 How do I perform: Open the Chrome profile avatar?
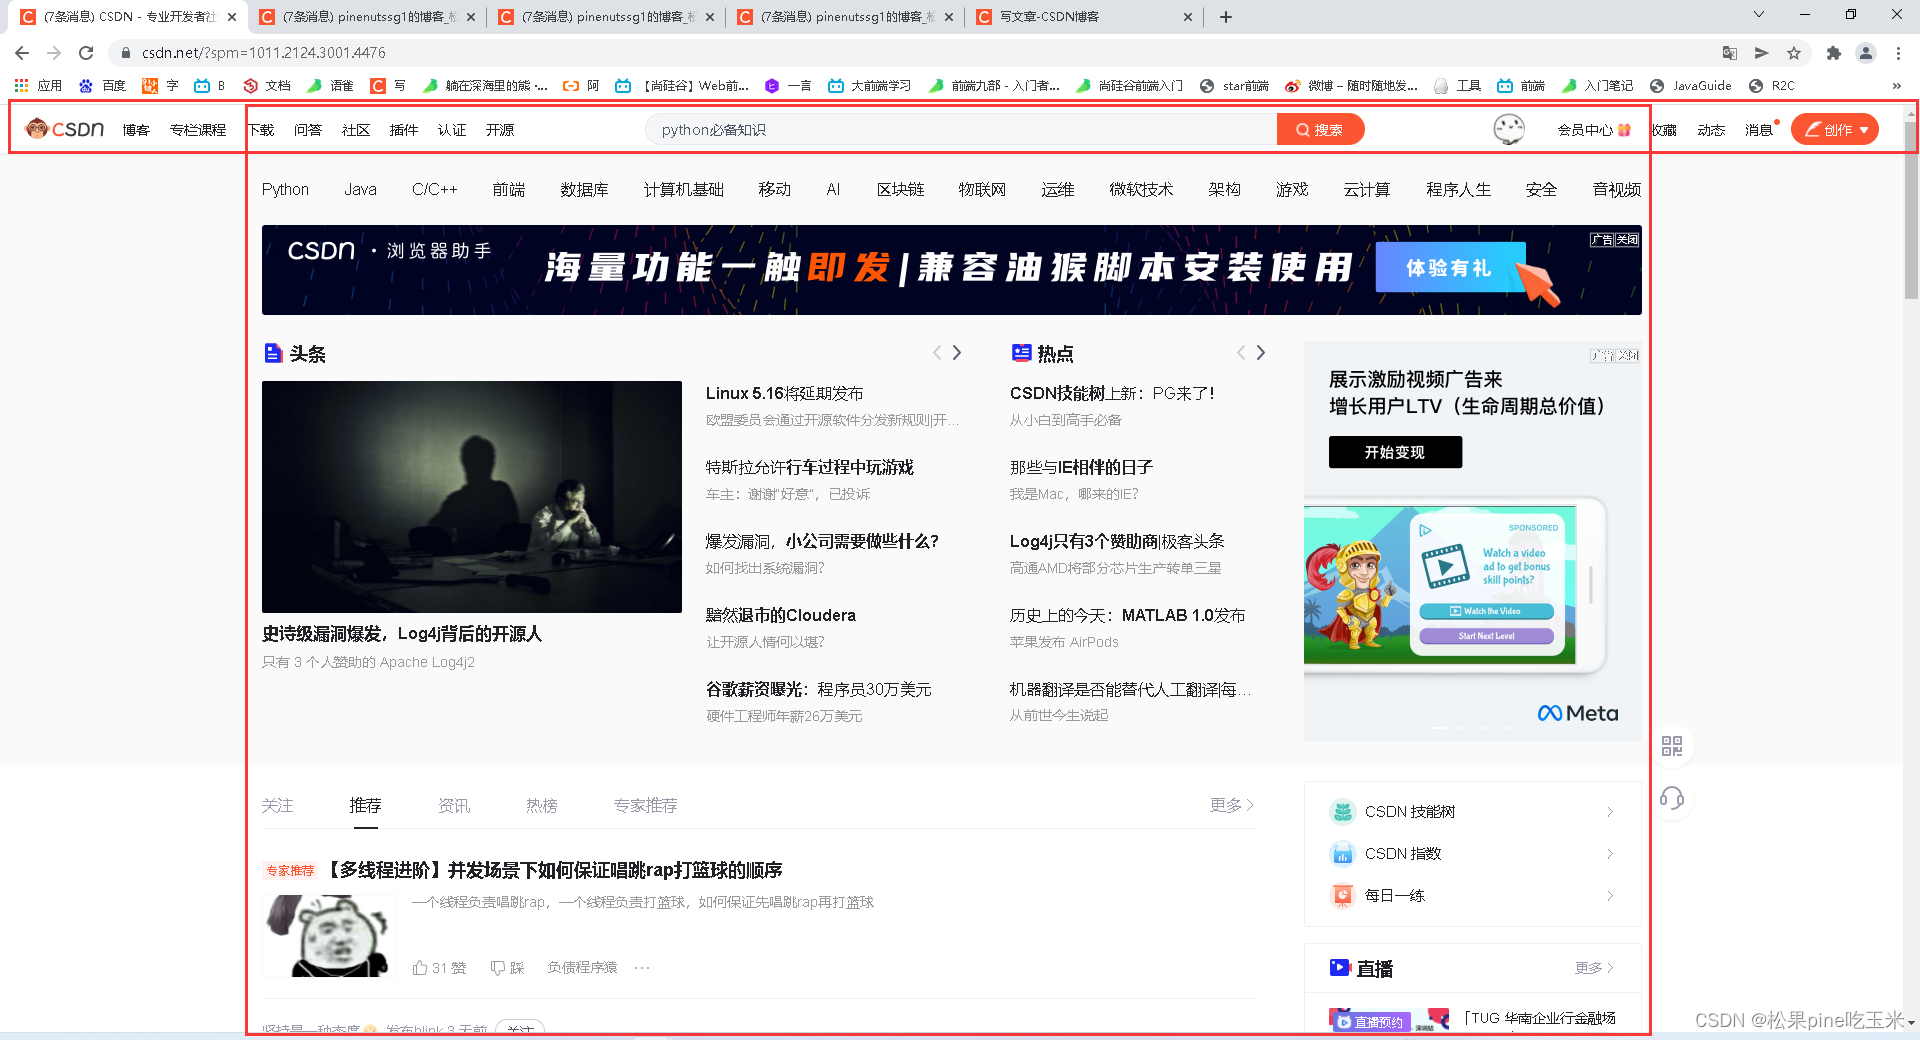click(1865, 53)
